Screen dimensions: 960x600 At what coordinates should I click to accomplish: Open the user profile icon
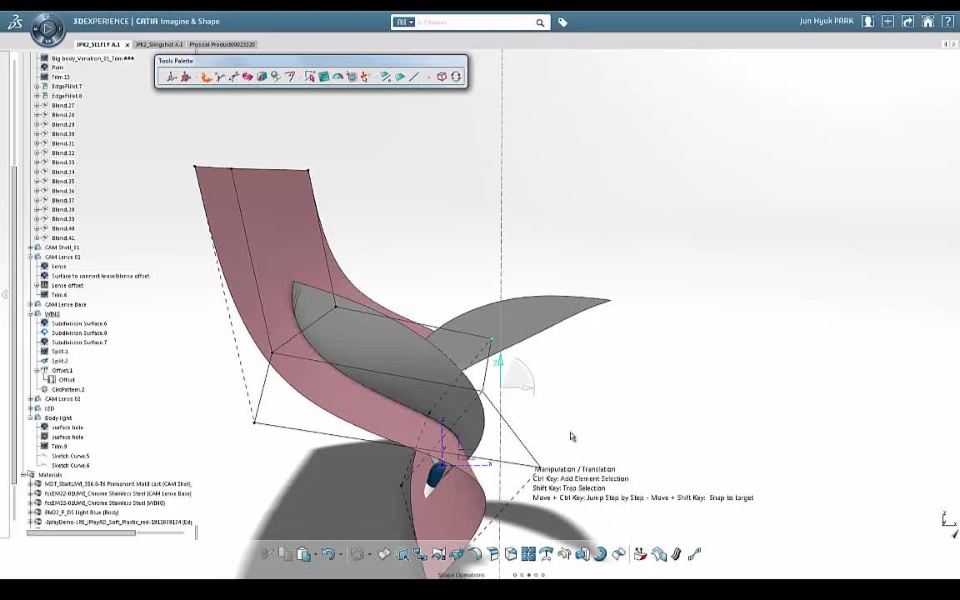[x=868, y=21]
